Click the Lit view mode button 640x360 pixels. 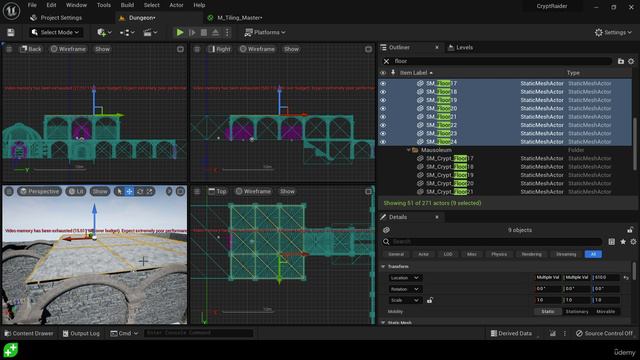coord(76,191)
